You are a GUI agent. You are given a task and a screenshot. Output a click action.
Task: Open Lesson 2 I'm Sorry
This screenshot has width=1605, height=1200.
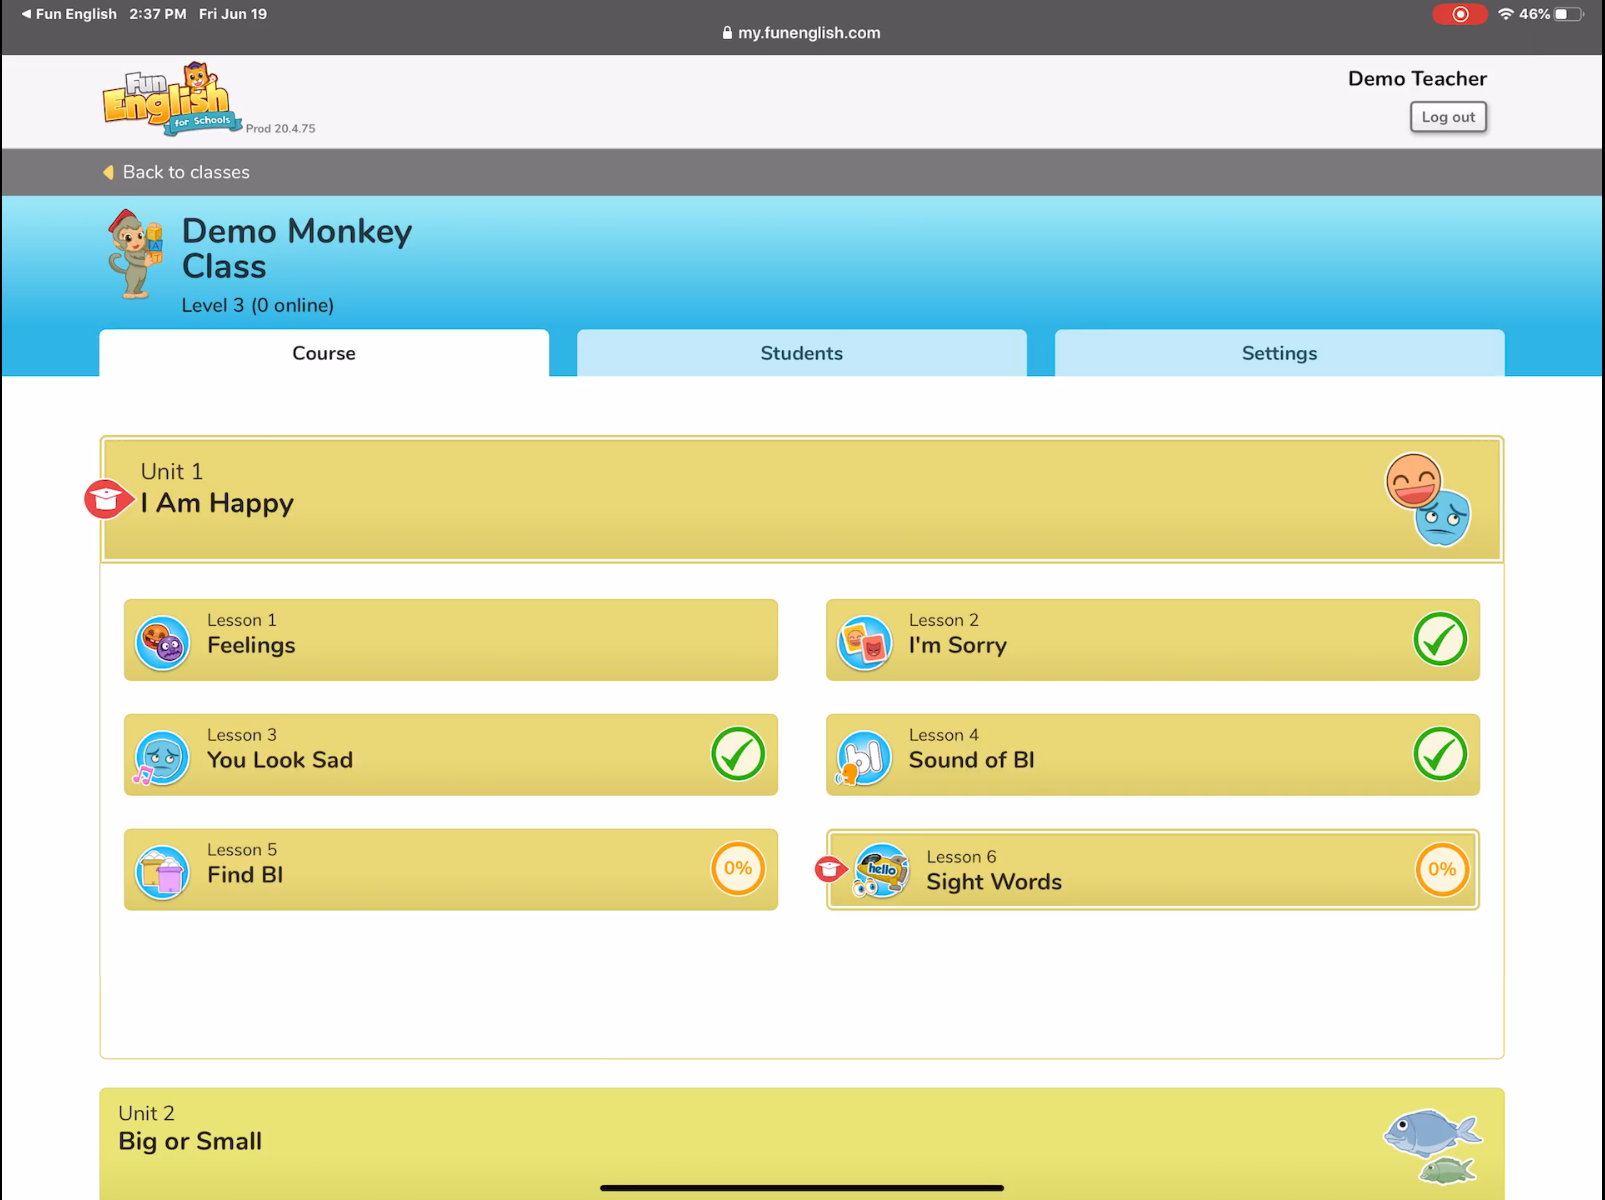pos(1153,640)
